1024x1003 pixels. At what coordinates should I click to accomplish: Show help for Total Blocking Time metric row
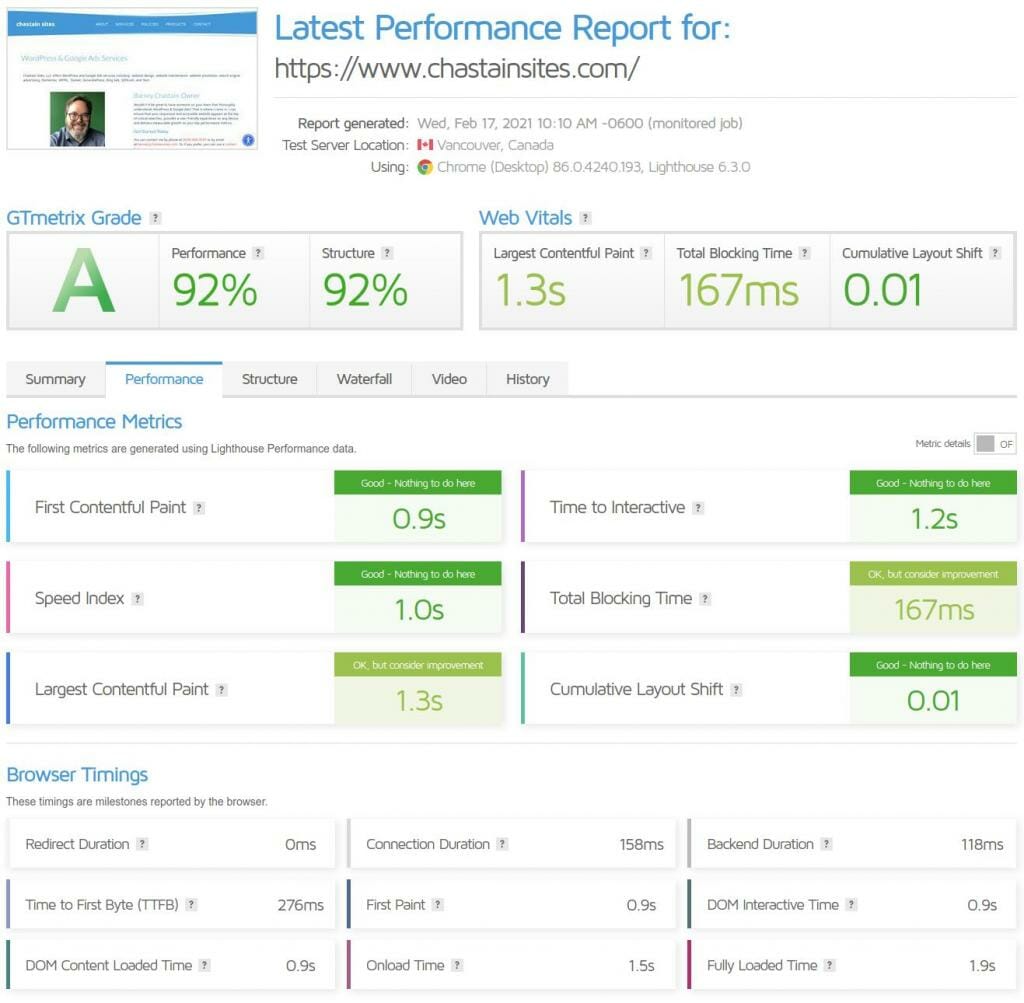tap(705, 599)
